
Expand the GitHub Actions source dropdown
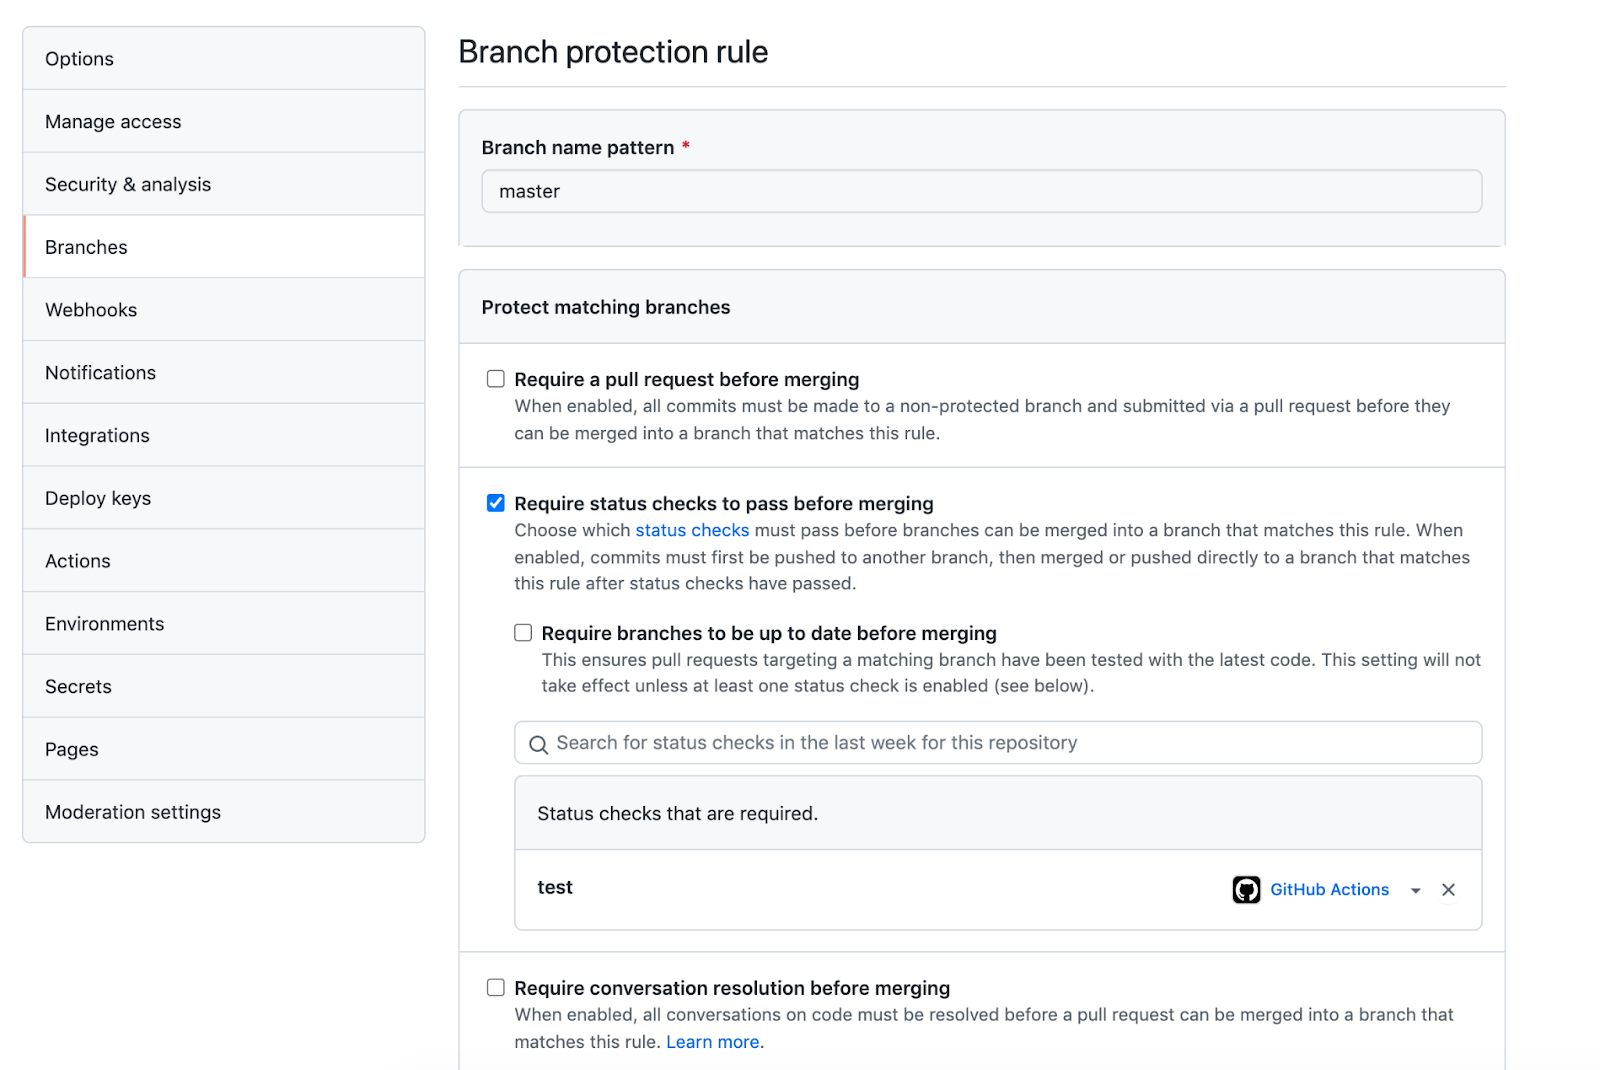1416,890
